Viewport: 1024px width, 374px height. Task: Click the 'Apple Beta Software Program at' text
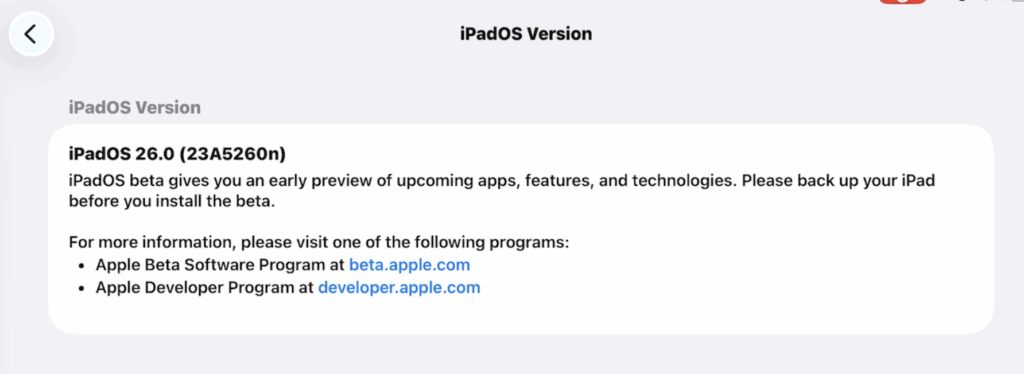pyautogui.click(x=221, y=265)
